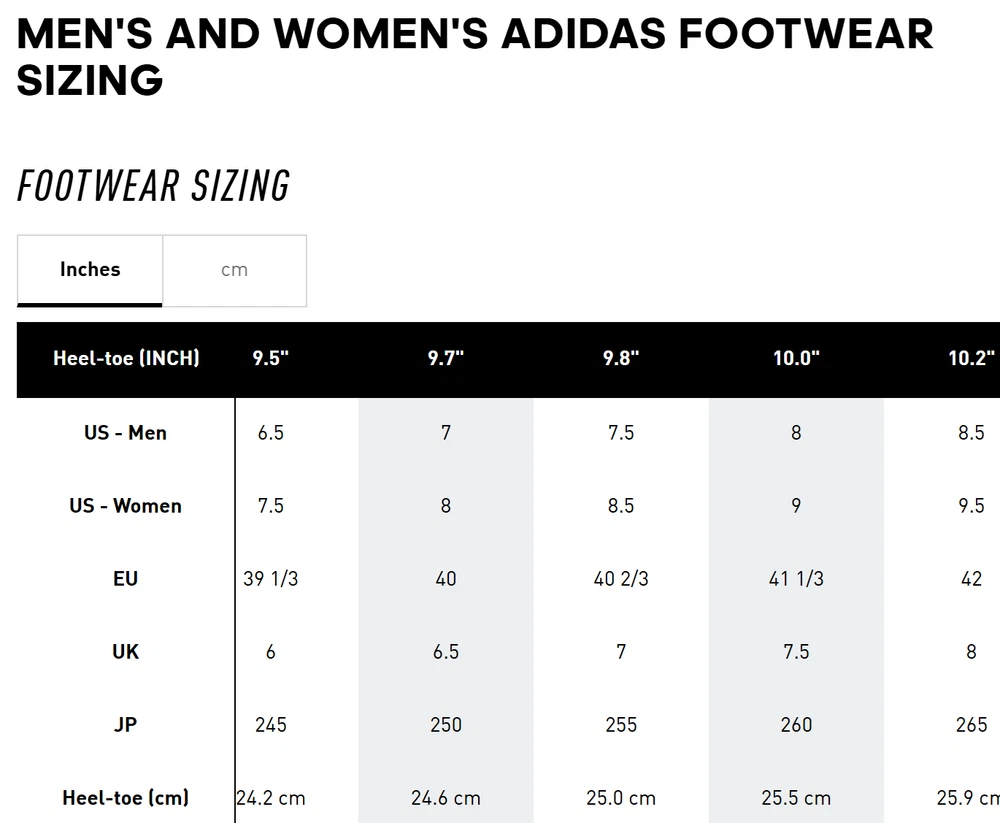Screen dimensions: 1000x823
Task: Click the Heel-toe (INCH) header cell
Action: pos(126,358)
